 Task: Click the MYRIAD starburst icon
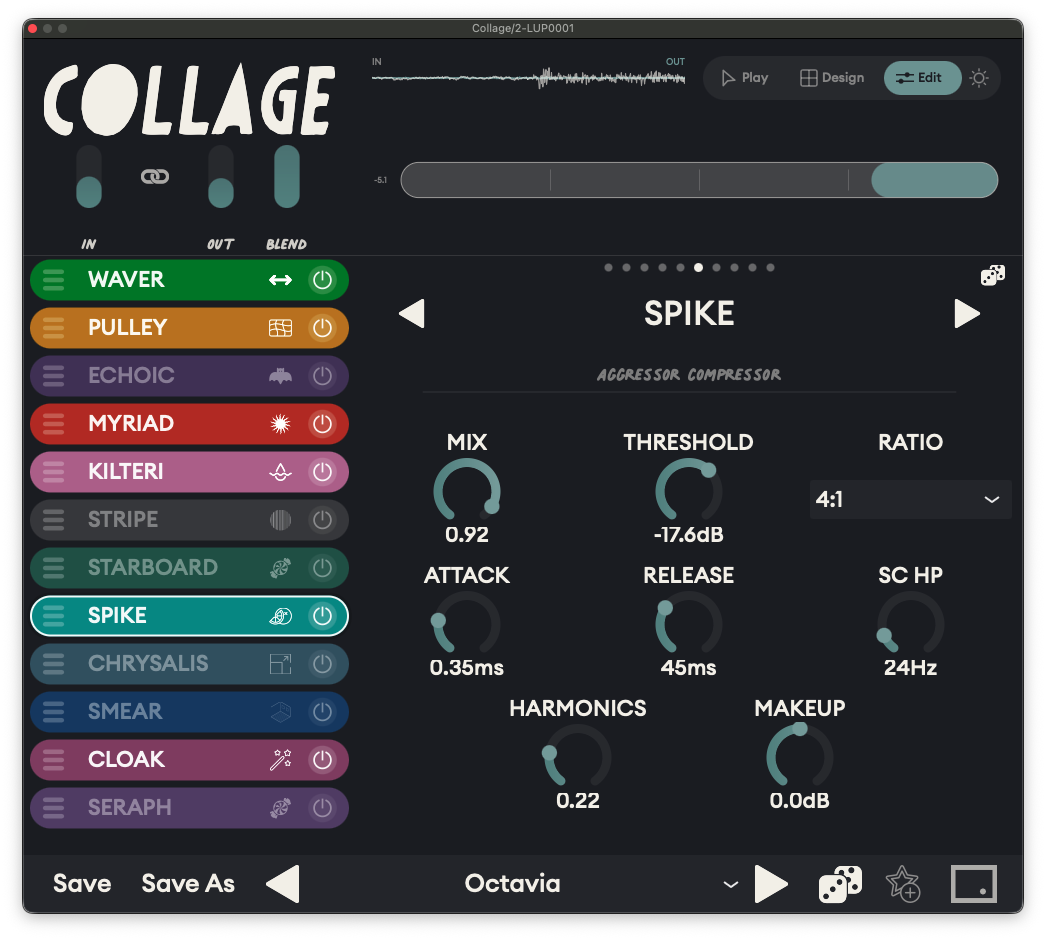280,424
